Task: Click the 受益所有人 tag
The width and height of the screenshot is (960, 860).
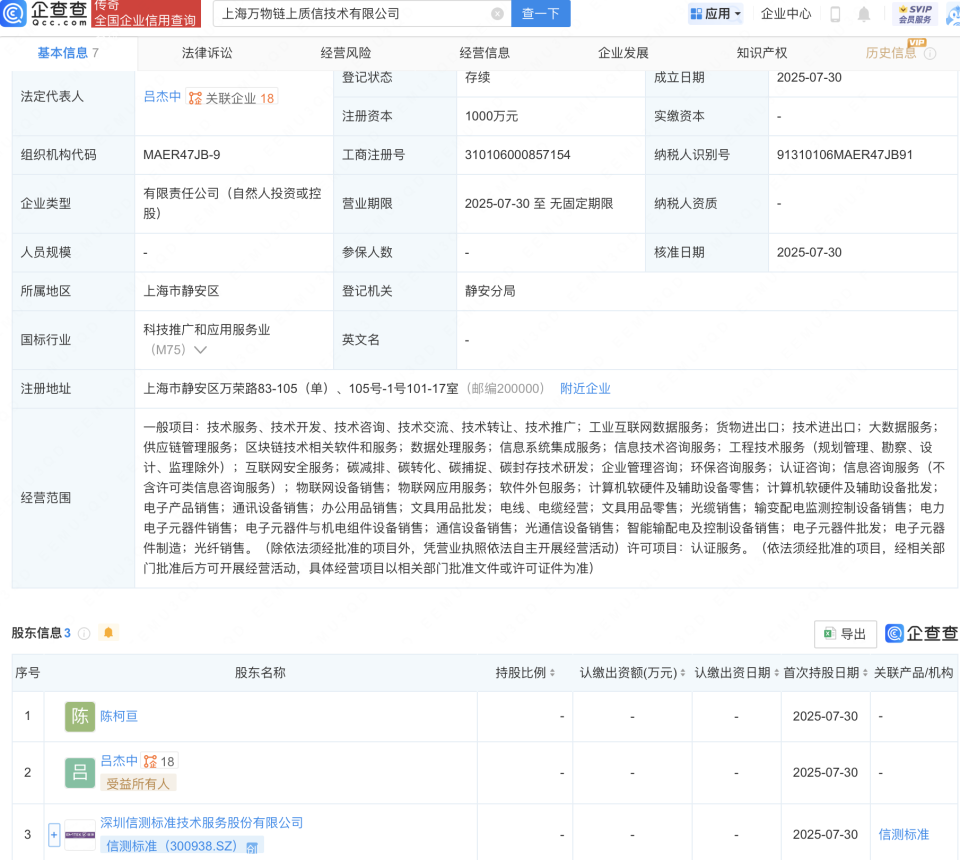Action: tap(138, 783)
